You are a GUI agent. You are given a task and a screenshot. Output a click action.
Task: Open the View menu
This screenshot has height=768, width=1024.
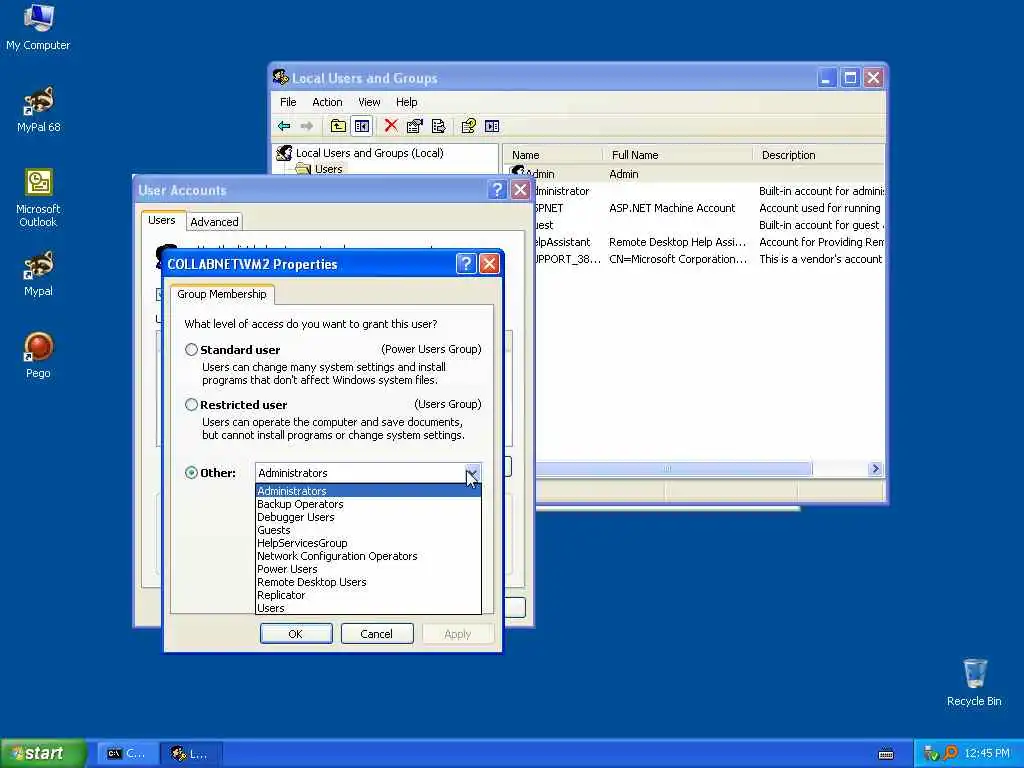(369, 102)
